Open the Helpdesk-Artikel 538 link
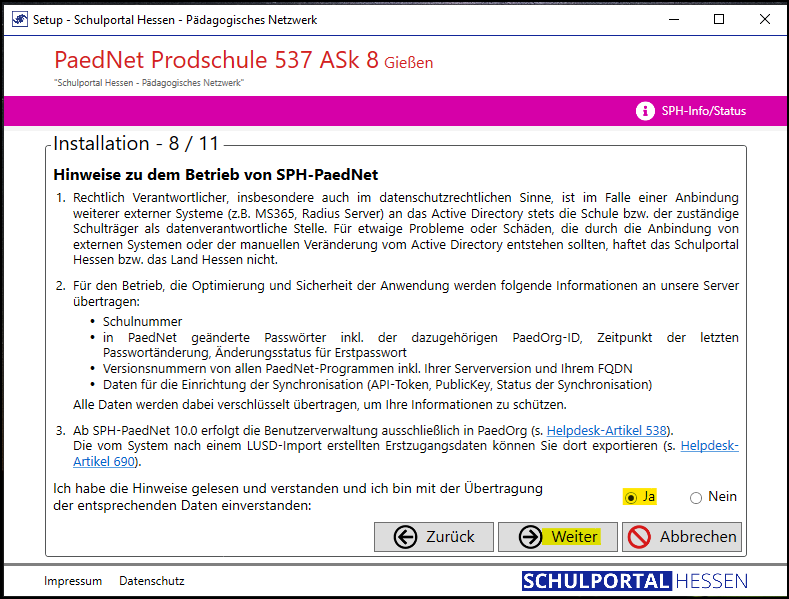The height and width of the screenshot is (599, 789). pos(606,431)
